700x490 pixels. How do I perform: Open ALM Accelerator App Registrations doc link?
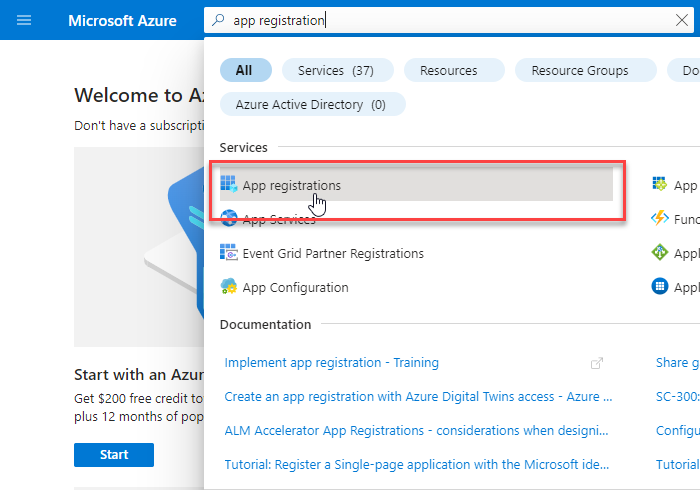[418, 430]
